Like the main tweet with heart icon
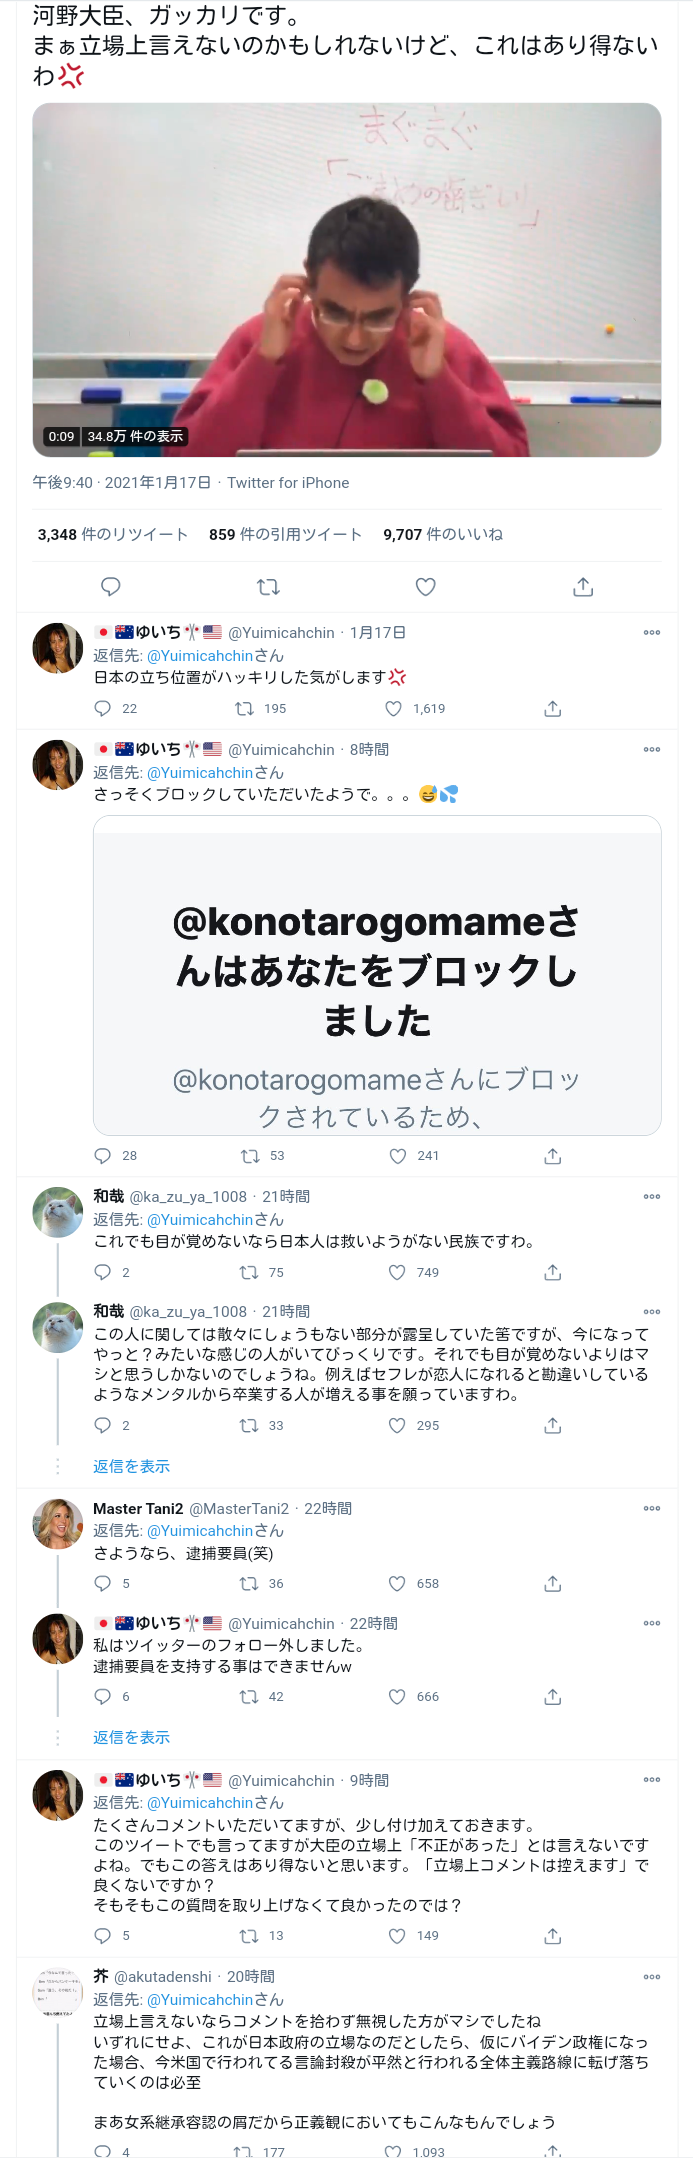Screen dimensions: 693x2158 click(x=426, y=587)
